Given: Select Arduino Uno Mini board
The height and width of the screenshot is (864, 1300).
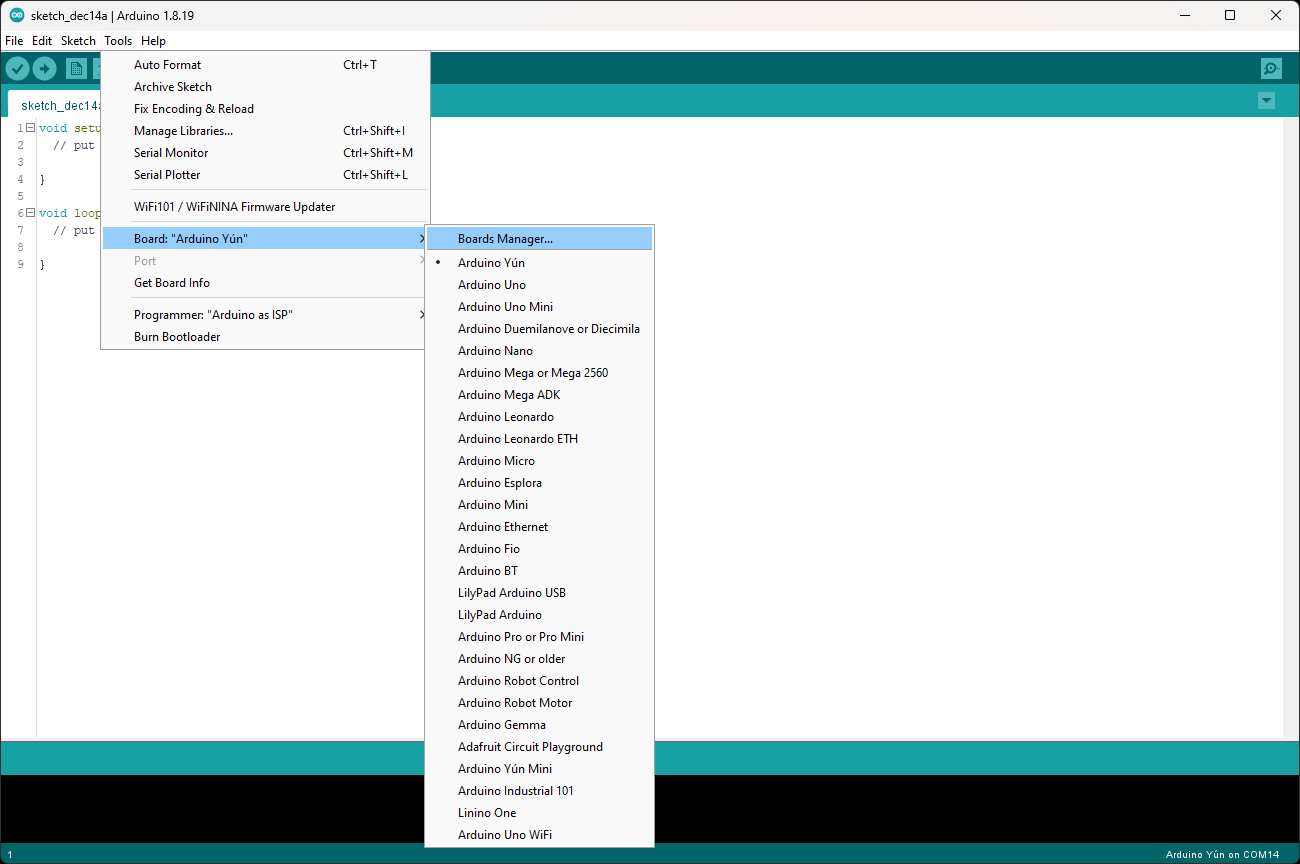Looking at the screenshot, I should (x=539, y=307).
